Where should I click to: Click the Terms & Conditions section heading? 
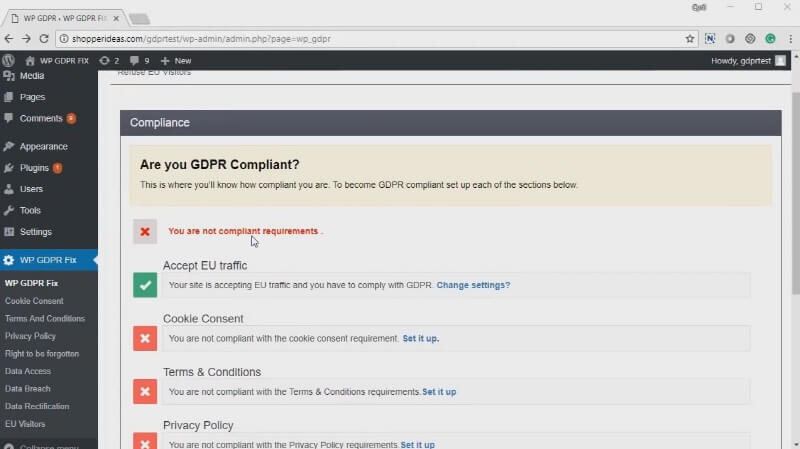coord(212,372)
